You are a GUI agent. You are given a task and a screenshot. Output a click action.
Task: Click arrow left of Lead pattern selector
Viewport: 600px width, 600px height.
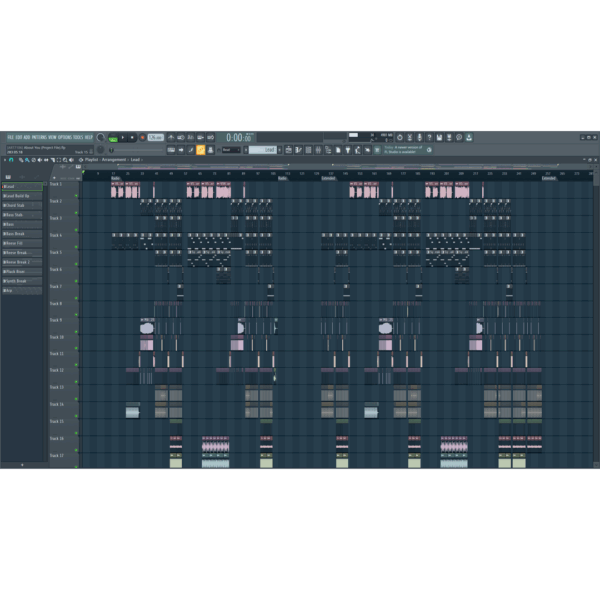tap(246, 150)
